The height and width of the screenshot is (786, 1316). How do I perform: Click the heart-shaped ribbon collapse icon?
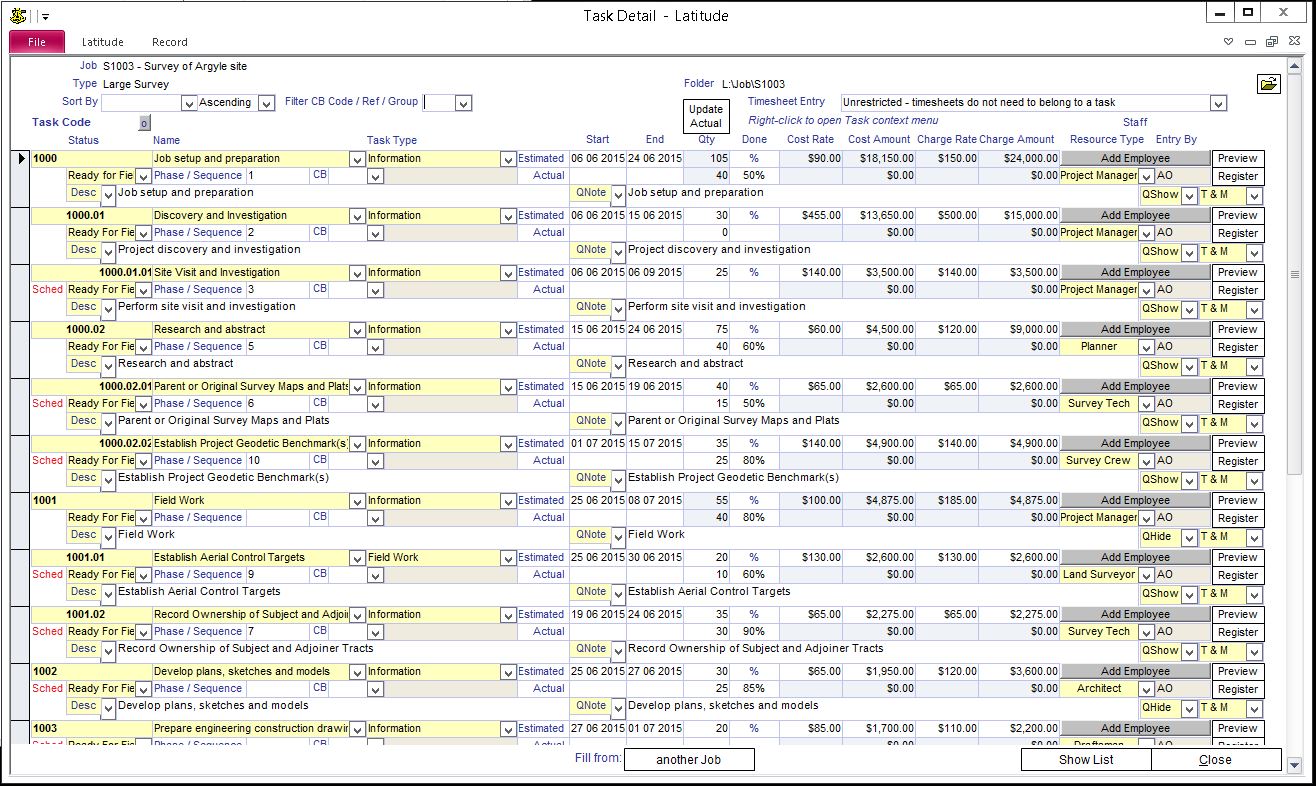pos(1231,42)
